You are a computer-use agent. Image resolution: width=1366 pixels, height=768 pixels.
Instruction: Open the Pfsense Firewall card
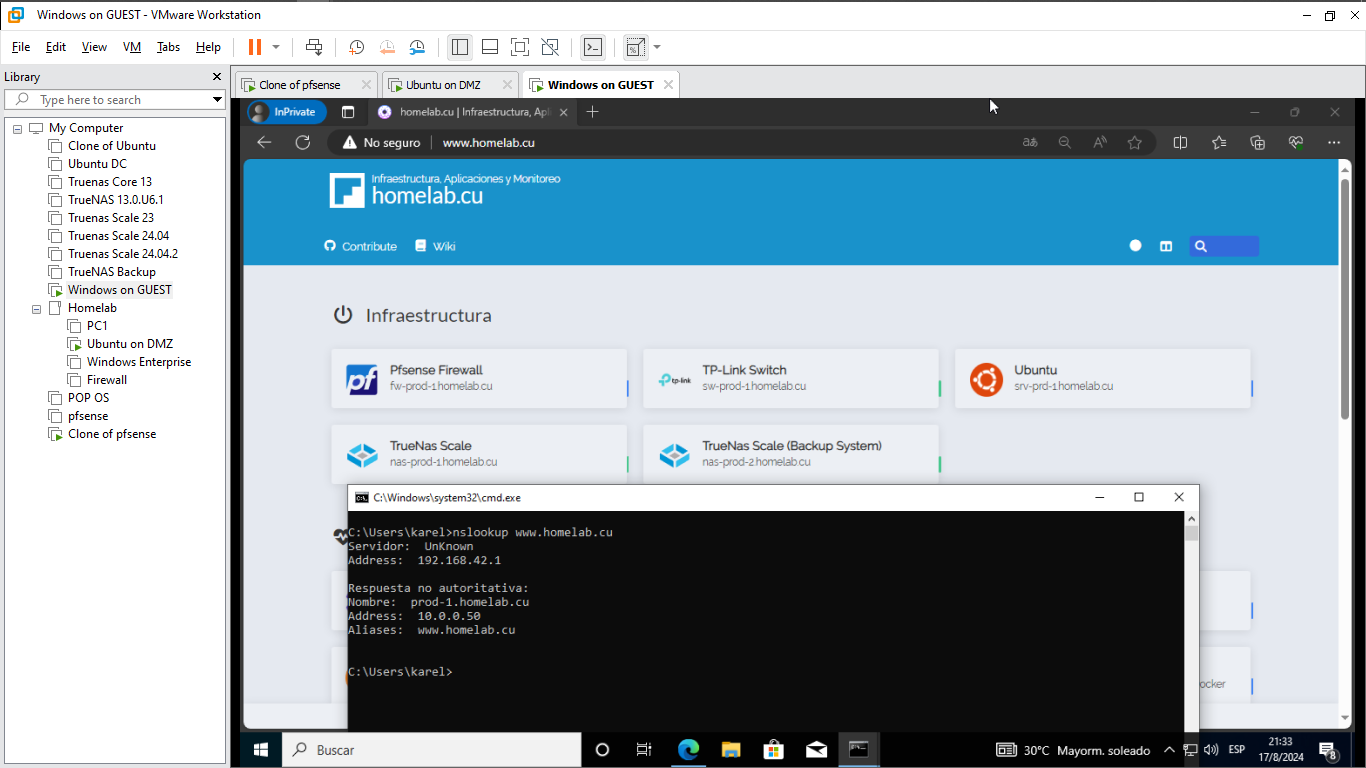tap(479, 378)
